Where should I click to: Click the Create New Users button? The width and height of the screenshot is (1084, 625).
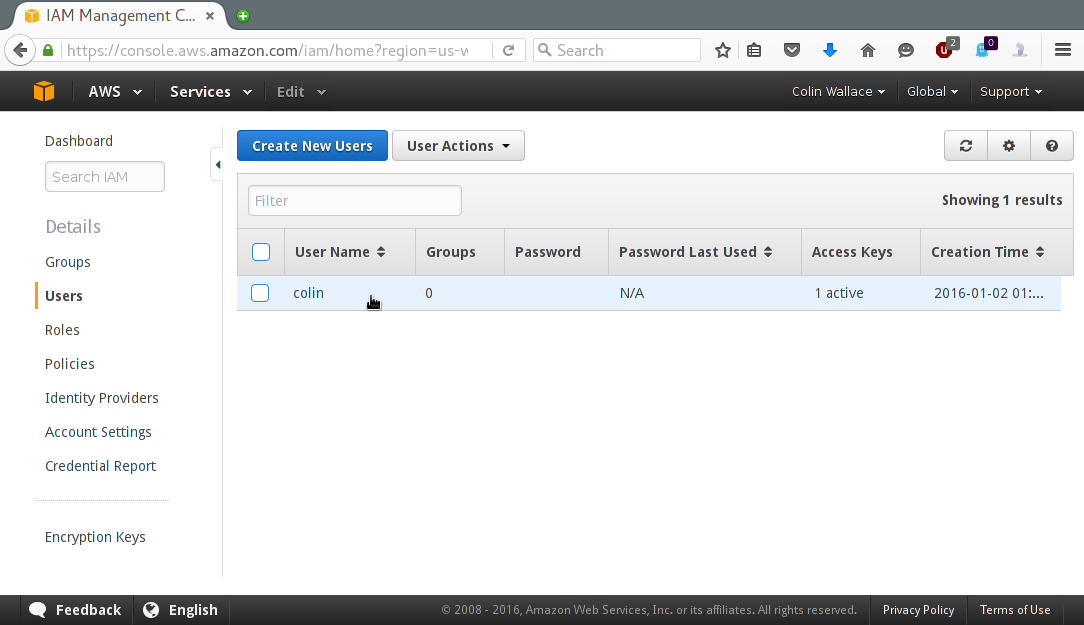click(312, 146)
